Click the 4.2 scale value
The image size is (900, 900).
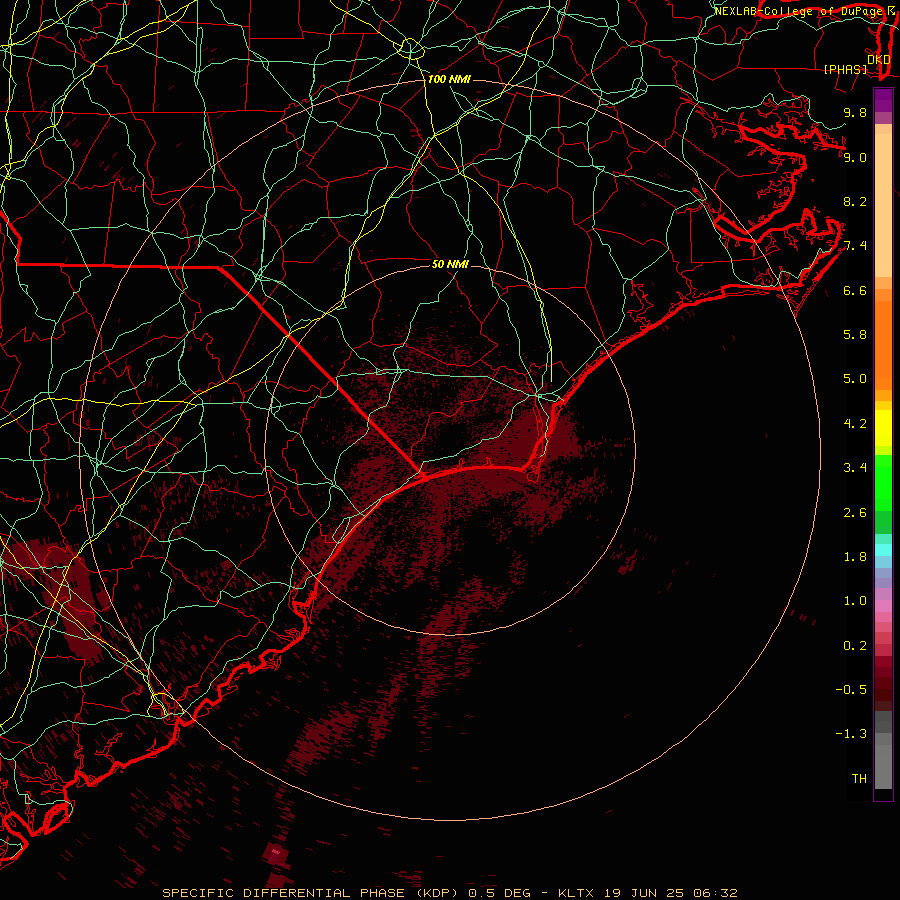point(855,424)
